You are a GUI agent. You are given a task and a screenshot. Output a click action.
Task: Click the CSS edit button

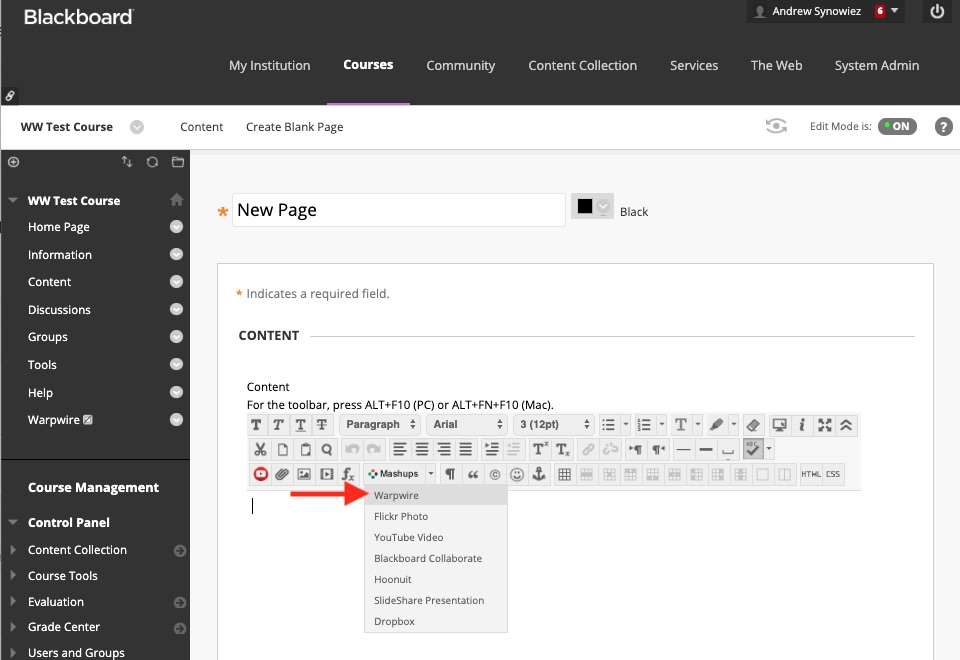pos(833,474)
